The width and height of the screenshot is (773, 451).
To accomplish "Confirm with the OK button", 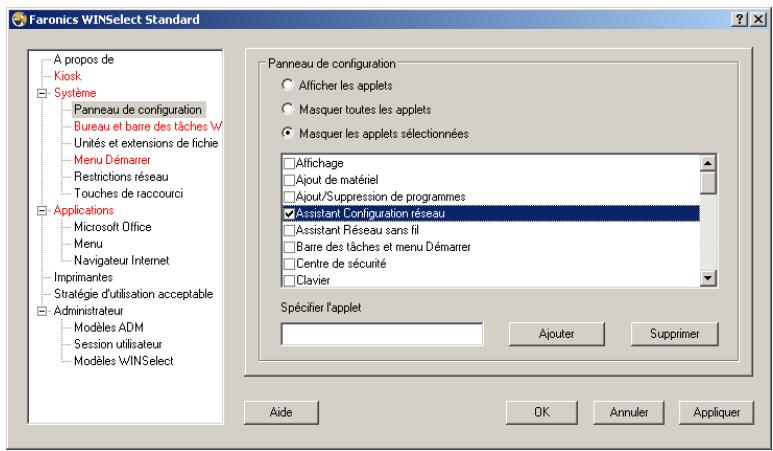I will (x=542, y=412).
